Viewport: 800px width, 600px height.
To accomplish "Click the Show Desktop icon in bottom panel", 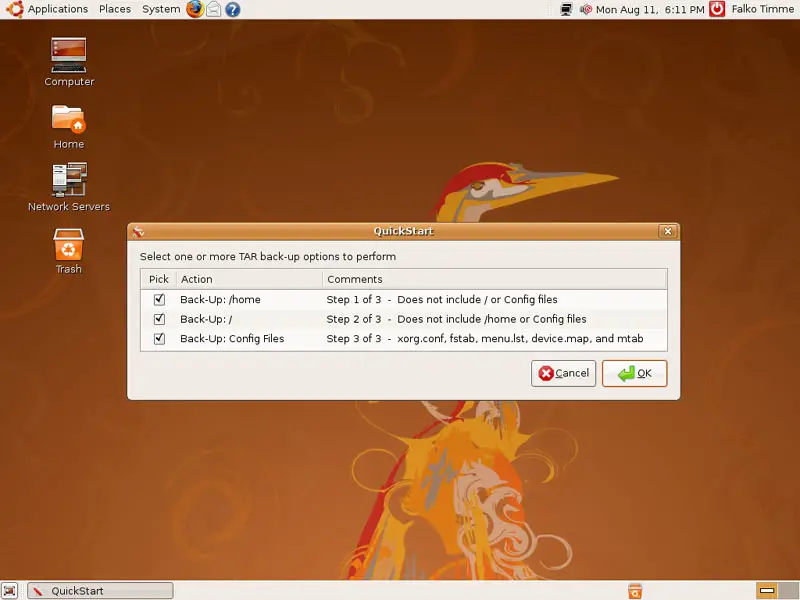I will [x=10, y=591].
